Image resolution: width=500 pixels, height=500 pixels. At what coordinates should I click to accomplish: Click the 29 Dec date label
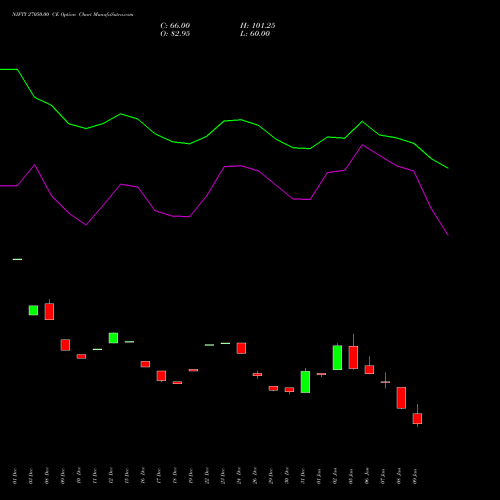tap(271, 476)
